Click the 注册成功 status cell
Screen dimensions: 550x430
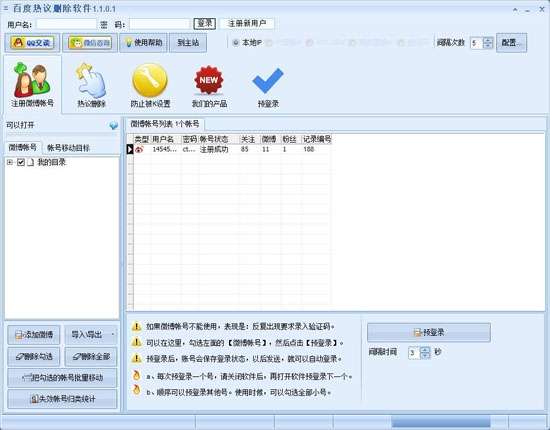[x=219, y=149]
